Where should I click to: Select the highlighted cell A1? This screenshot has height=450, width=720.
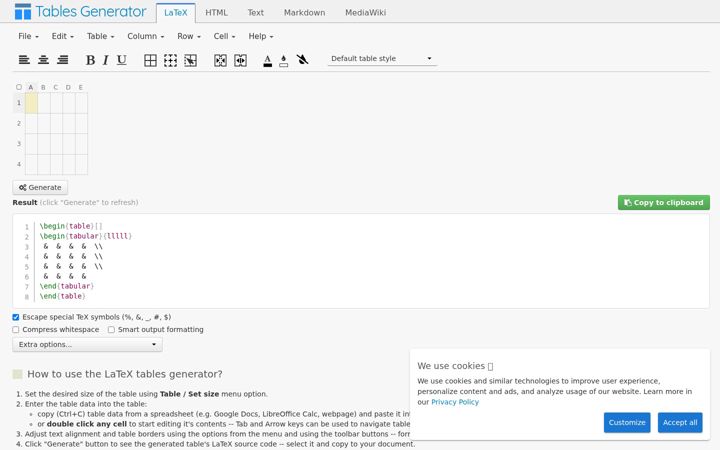pos(31,103)
